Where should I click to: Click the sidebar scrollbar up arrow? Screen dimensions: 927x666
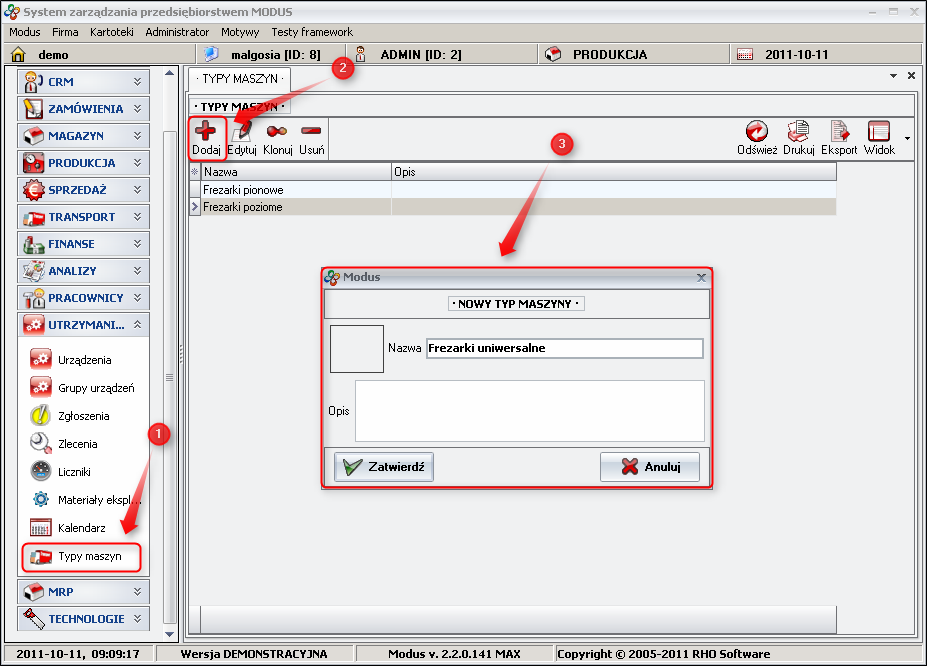click(170, 73)
